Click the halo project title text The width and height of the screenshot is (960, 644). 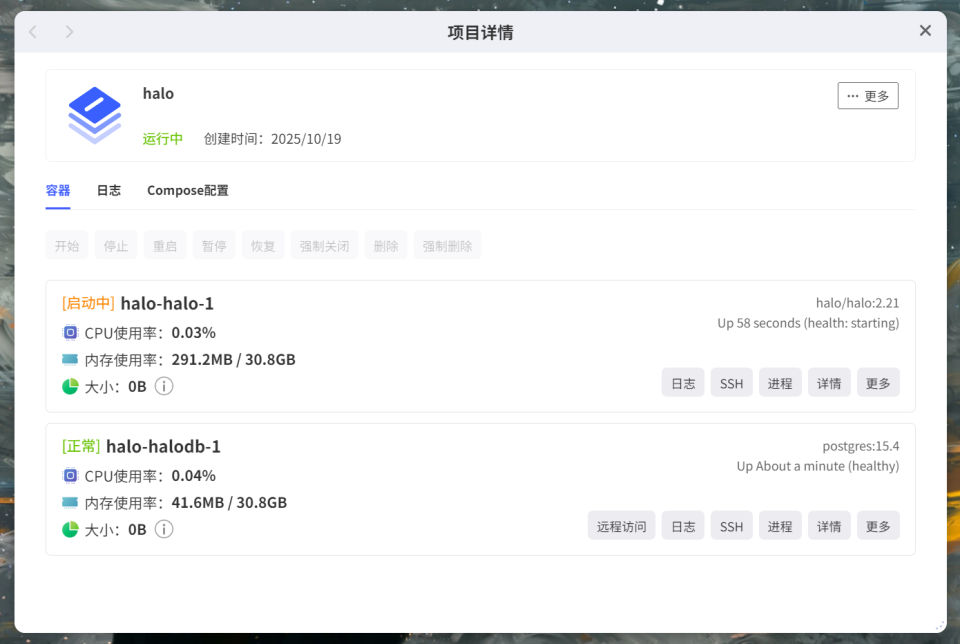[159, 94]
